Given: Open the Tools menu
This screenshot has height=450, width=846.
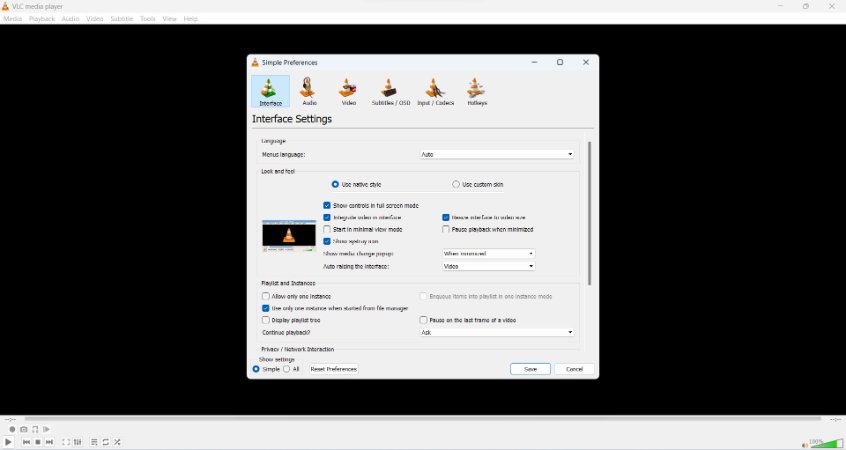Looking at the screenshot, I should [147, 19].
